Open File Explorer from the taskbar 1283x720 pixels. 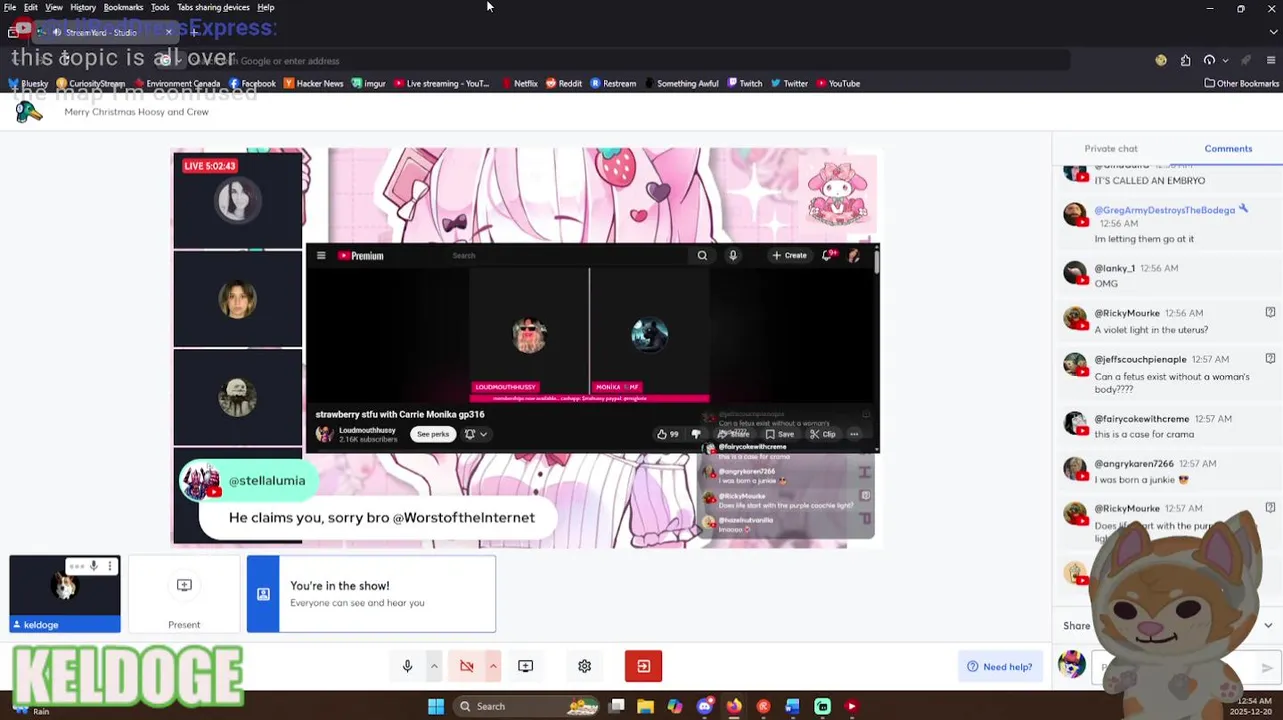pos(646,707)
